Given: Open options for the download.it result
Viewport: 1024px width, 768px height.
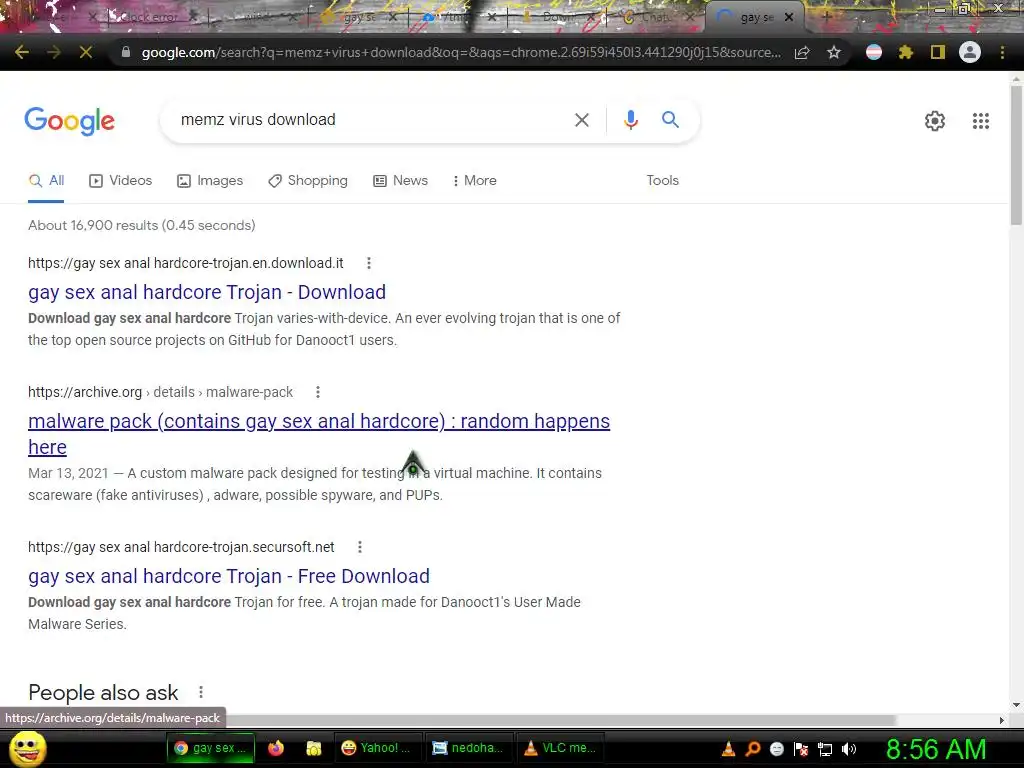Looking at the screenshot, I should (369, 263).
